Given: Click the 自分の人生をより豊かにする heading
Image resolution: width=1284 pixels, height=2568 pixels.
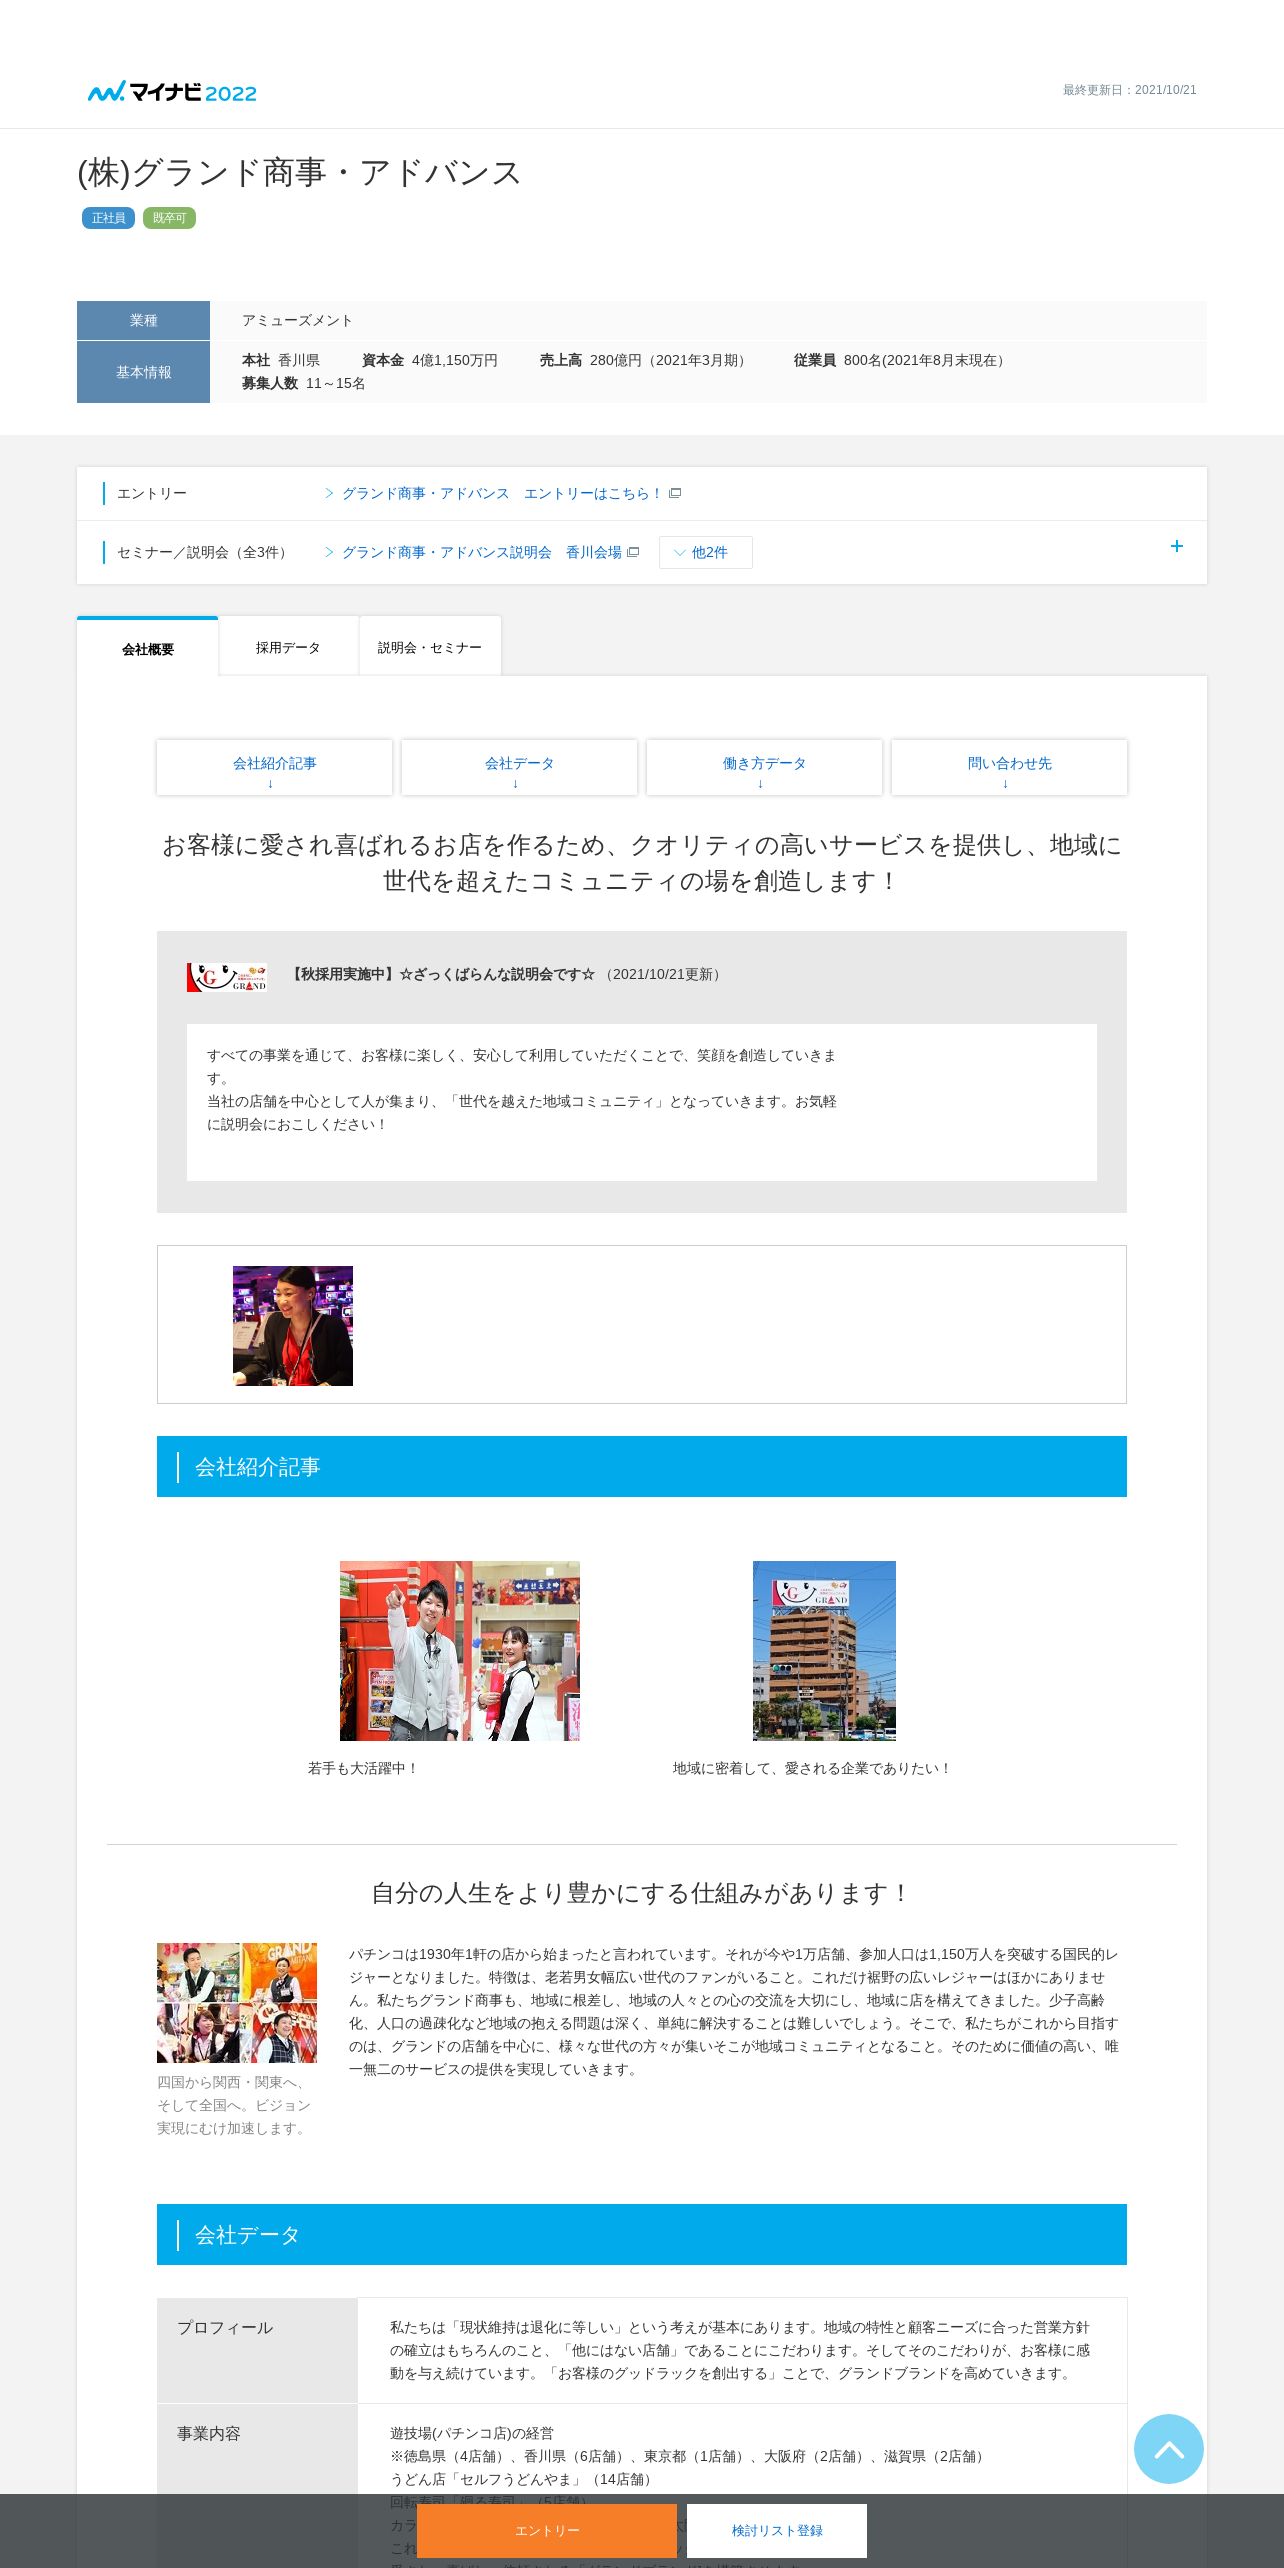Looking at the screenshot, I should [x=641, y=1893].
